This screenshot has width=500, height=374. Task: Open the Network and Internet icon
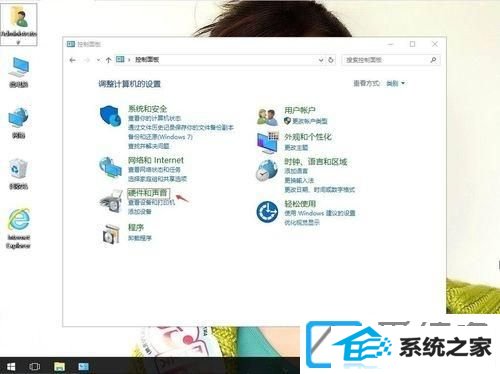click(x=110, y=168)
